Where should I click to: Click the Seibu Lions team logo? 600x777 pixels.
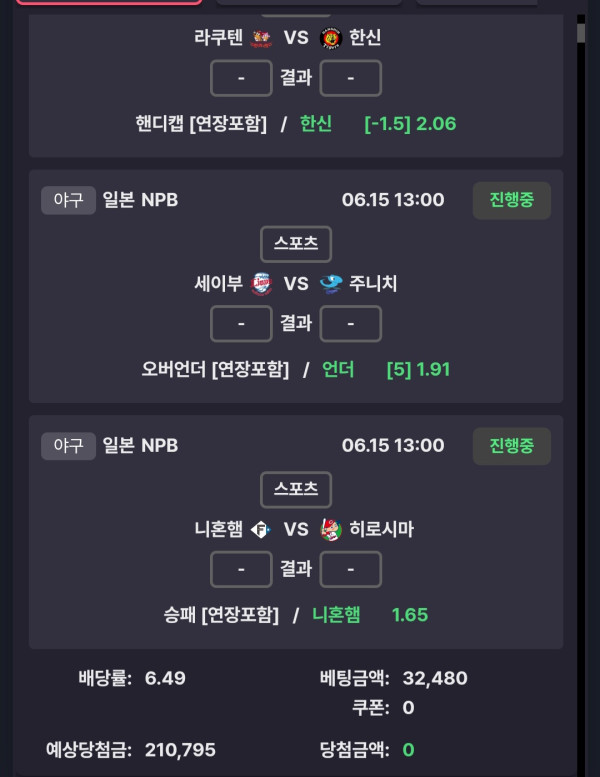tap(261, 284)
